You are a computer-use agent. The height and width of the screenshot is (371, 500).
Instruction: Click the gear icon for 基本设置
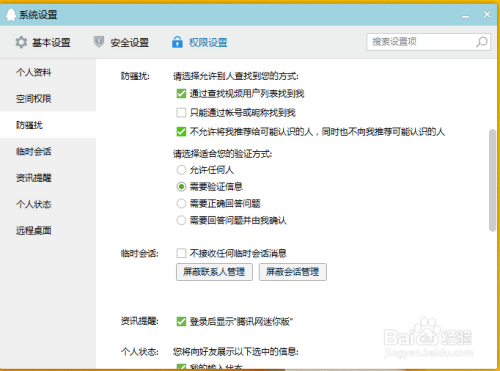[x=21, y=42]
